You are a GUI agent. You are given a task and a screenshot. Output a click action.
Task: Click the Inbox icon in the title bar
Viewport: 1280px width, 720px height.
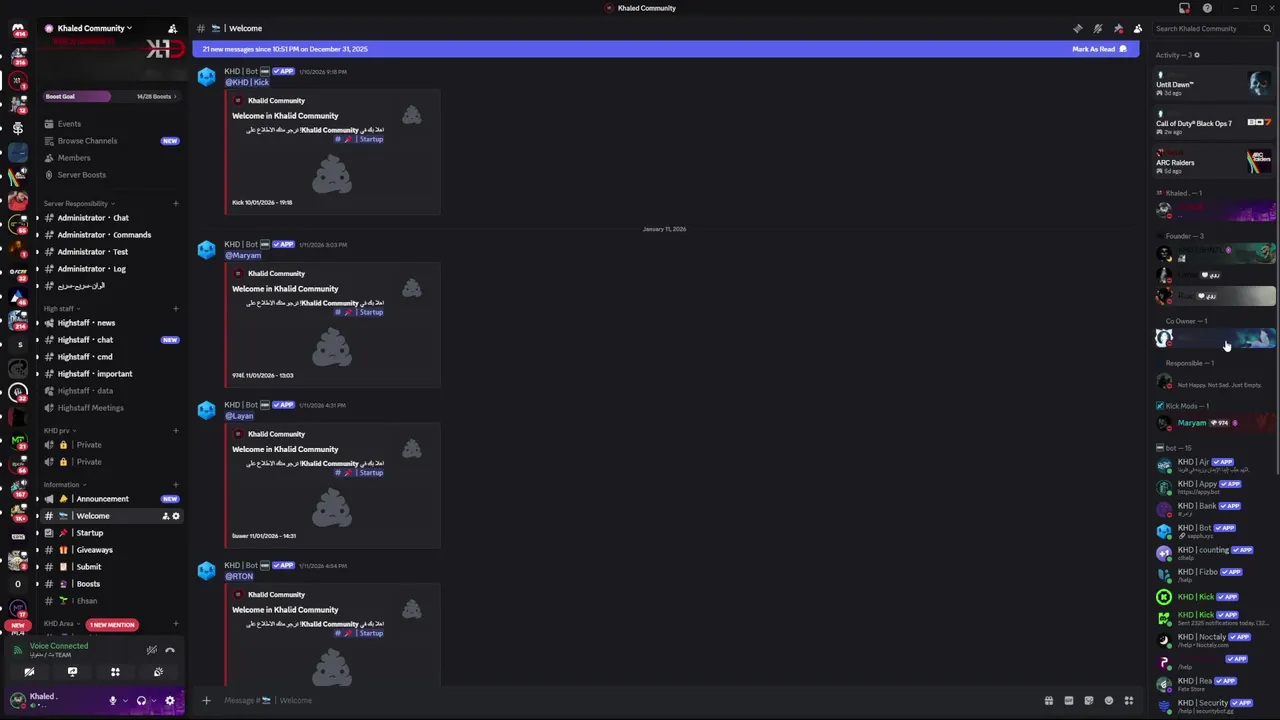[1184, 8]
